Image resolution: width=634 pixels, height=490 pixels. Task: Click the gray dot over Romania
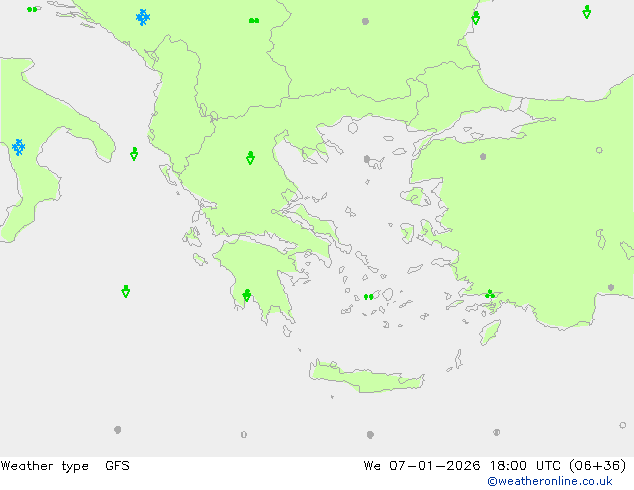[x=366, y=21]
